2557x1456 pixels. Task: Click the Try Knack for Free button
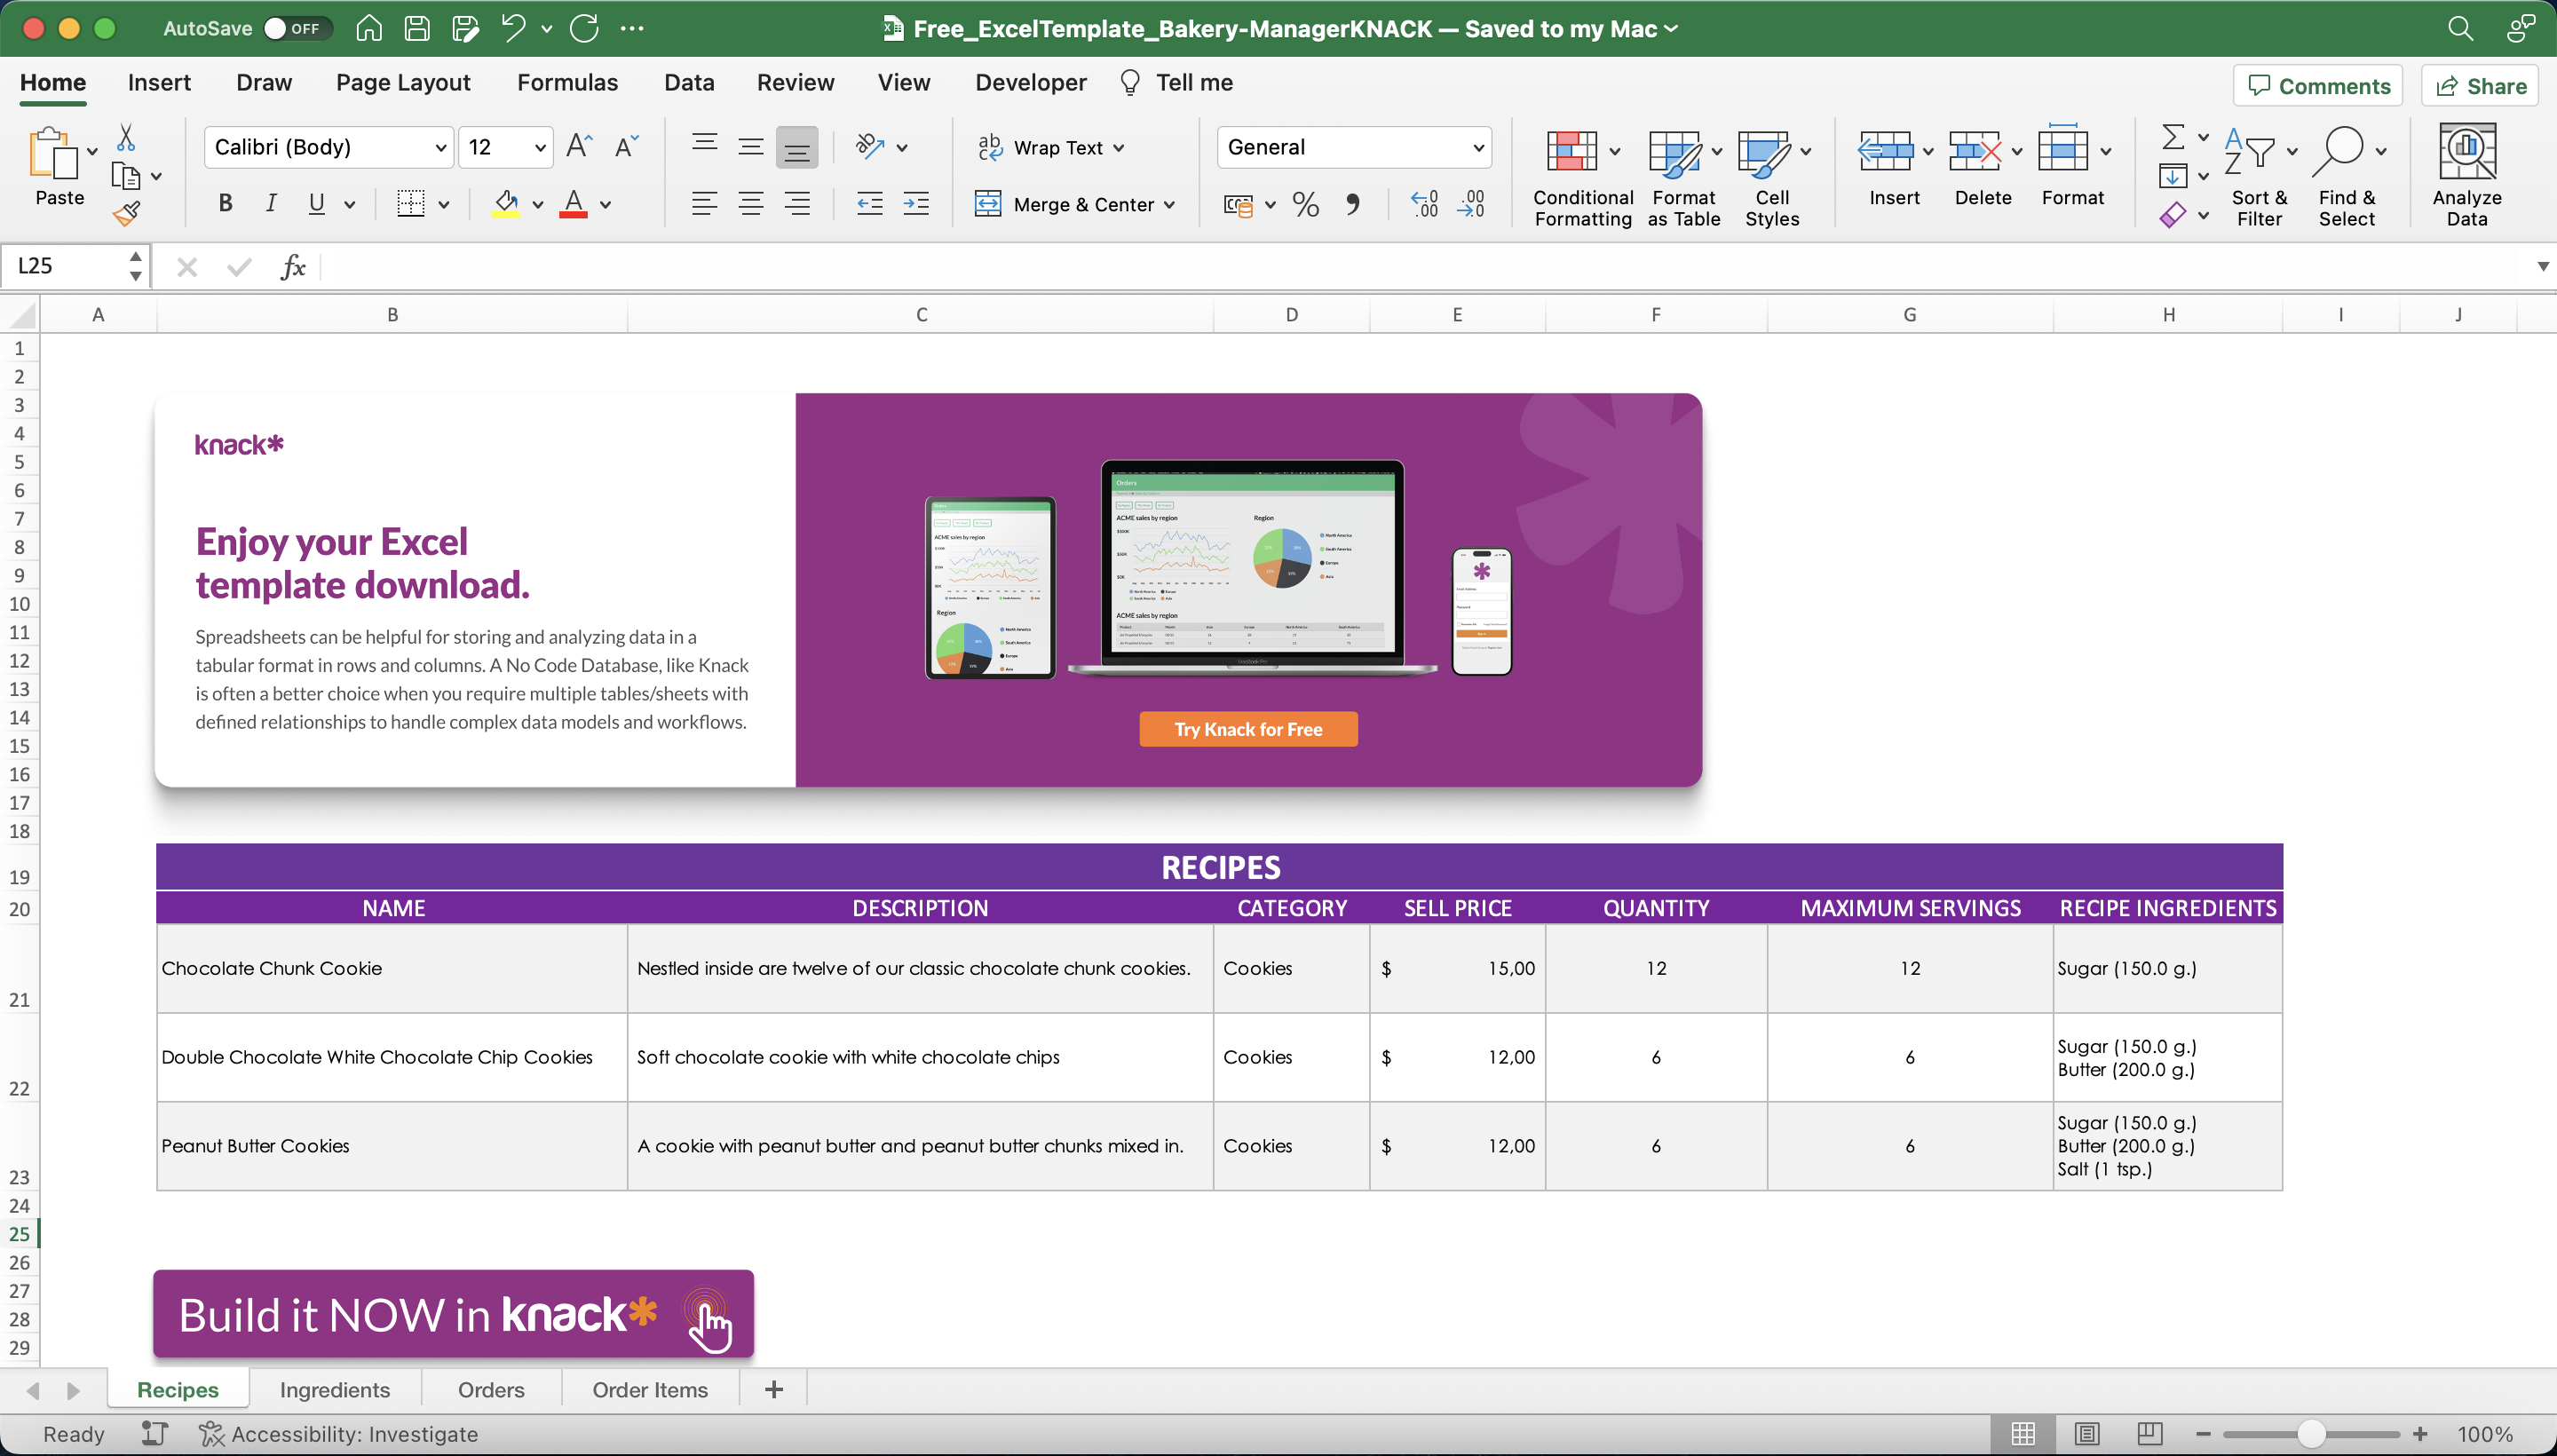[1247, 728]
